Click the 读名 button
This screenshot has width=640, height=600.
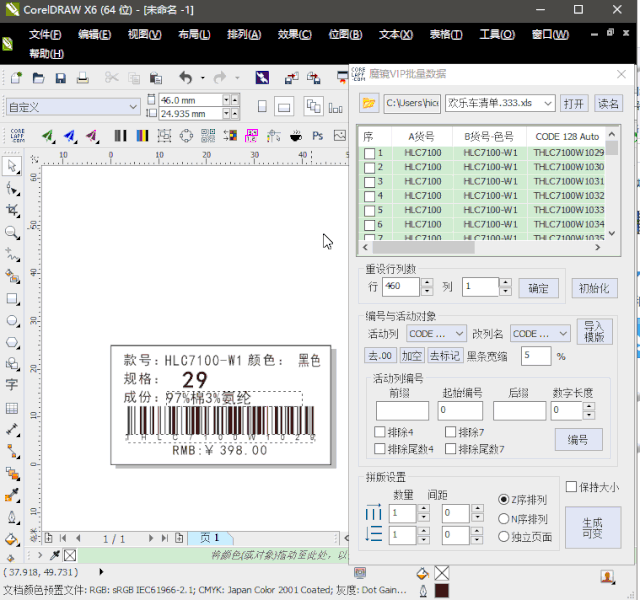coord(608,104)
